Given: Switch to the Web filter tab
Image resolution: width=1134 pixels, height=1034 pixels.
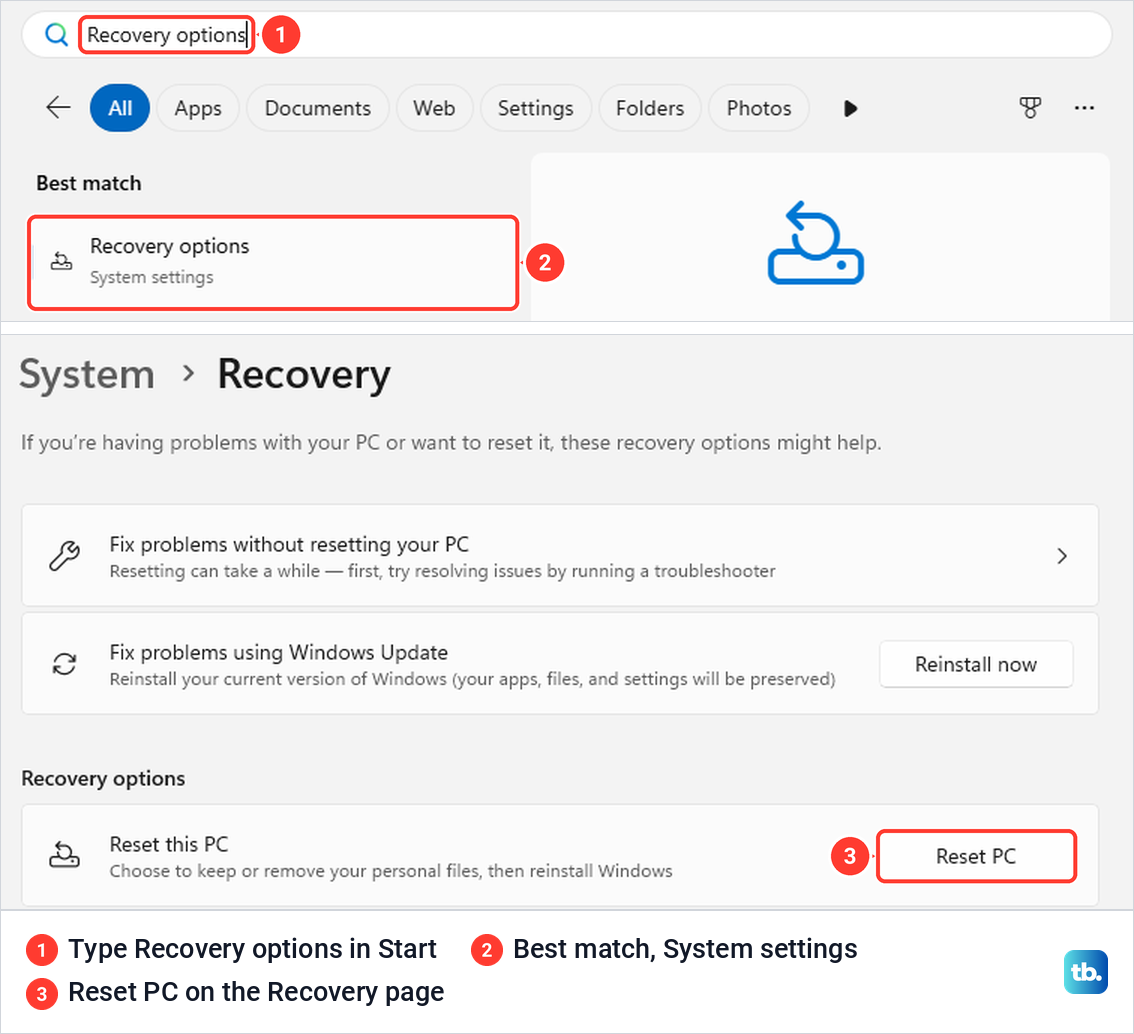Looking at the screenshot, I should coord(434,108).
